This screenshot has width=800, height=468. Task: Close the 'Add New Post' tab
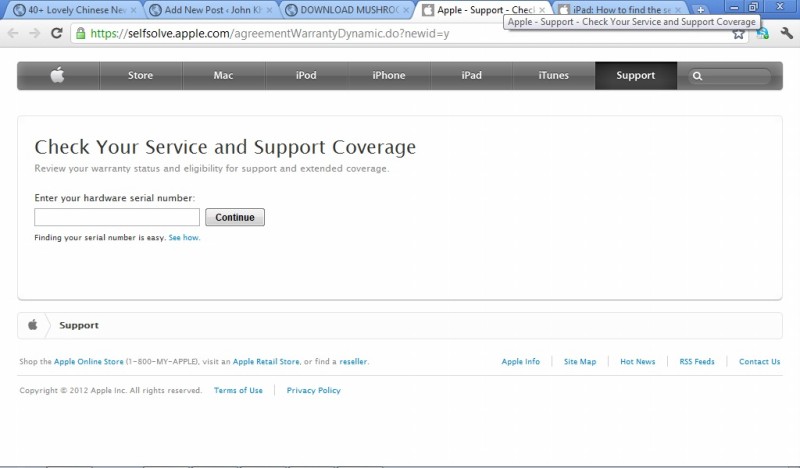(271, 10)
